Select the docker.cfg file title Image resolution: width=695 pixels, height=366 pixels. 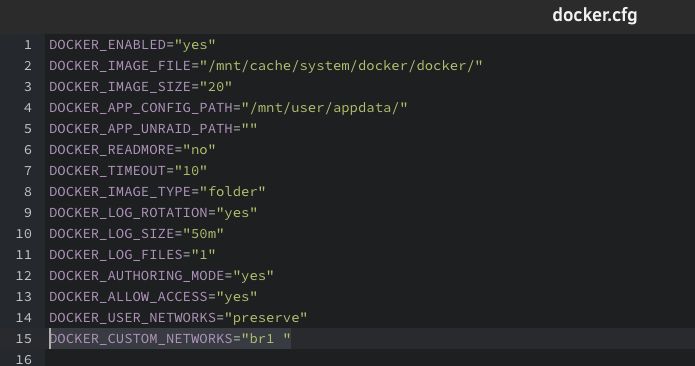(594, 16)
